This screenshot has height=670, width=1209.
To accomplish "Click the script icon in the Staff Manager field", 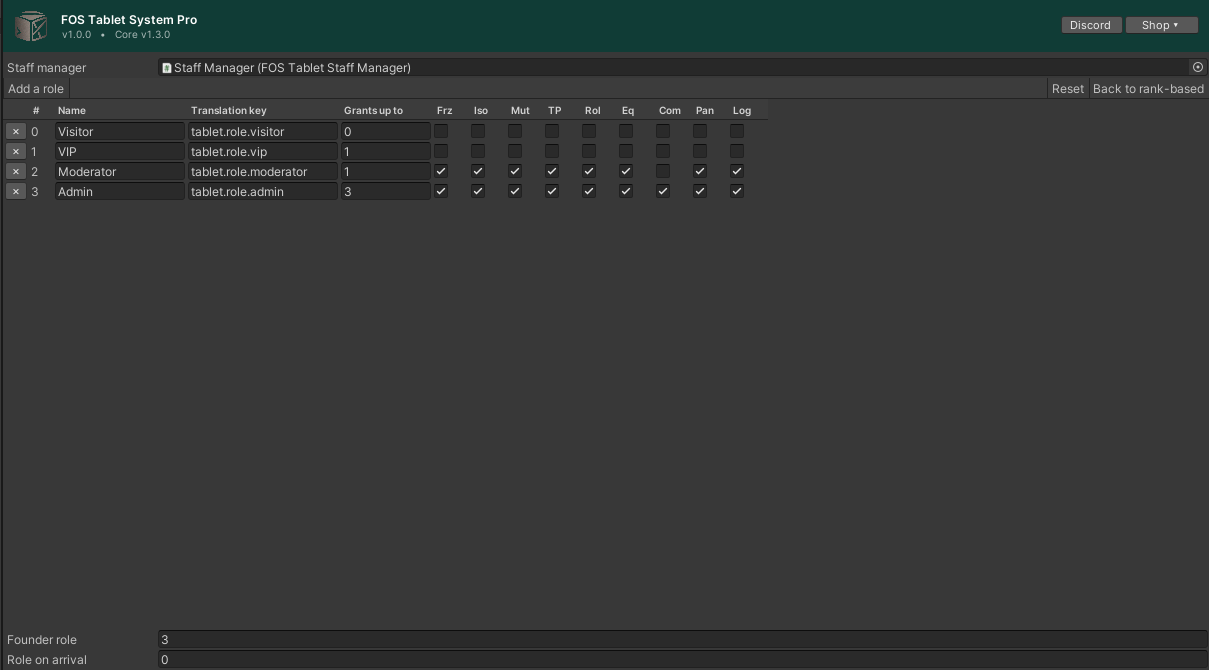I will (x=167, y=68).
